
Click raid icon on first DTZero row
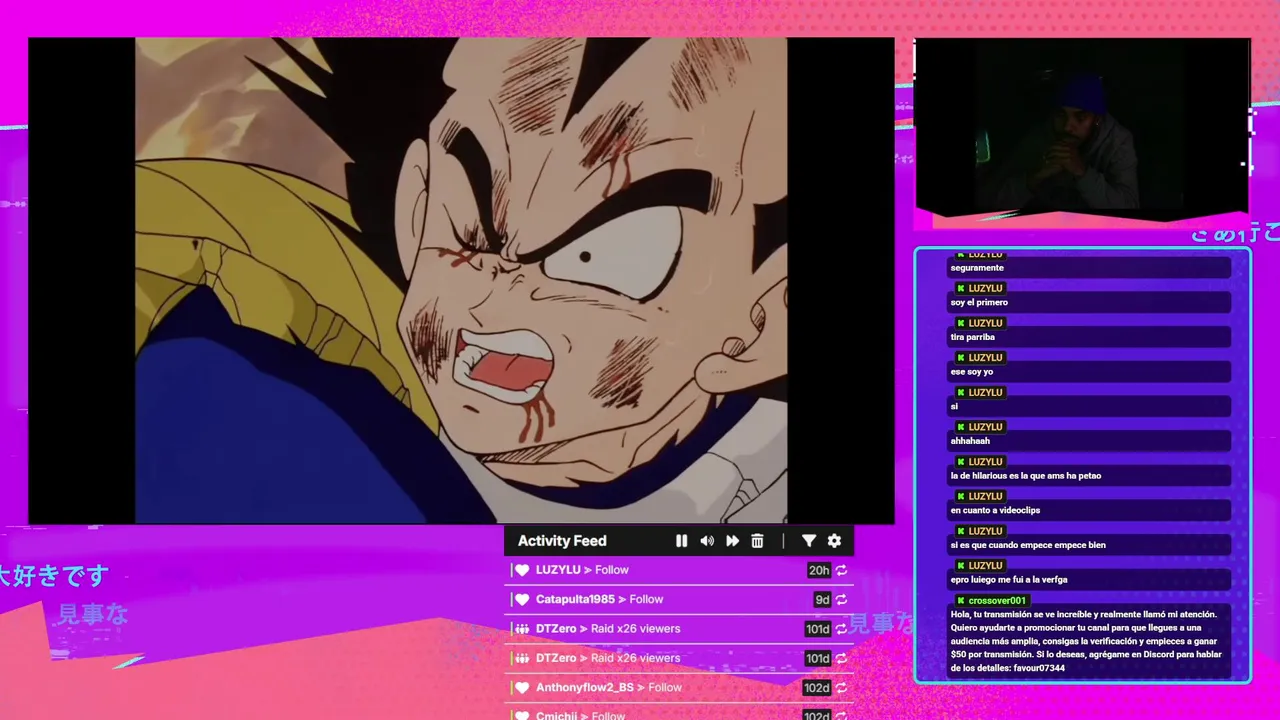coord(522,629)
